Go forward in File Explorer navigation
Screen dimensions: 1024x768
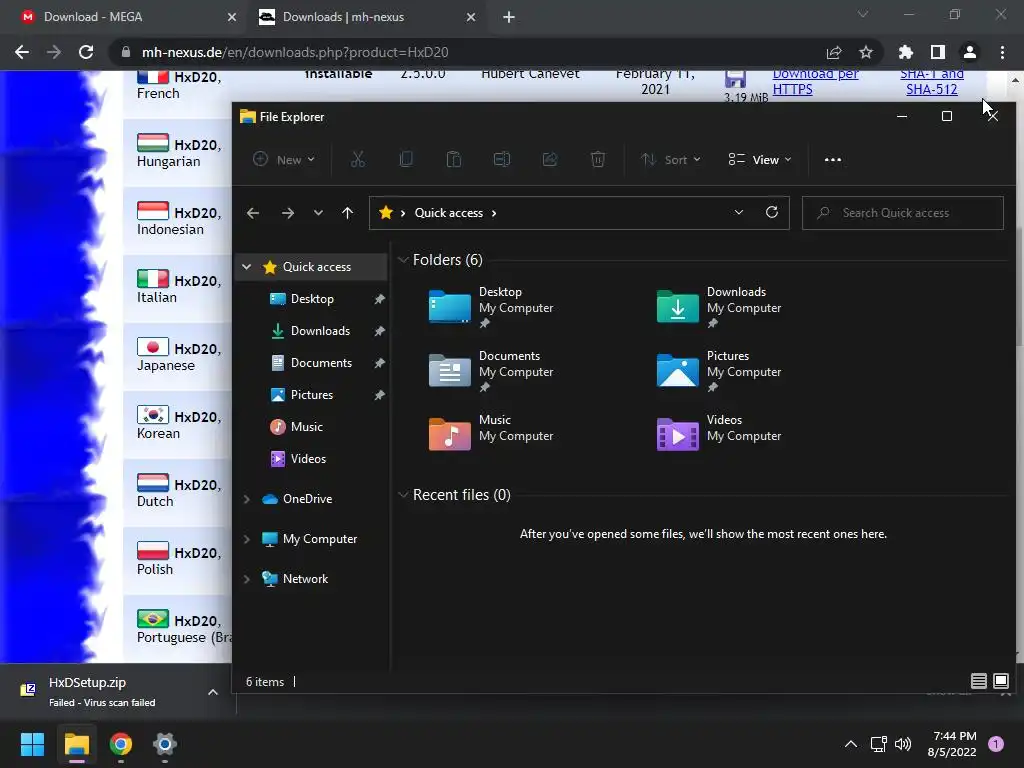(287, 213)
